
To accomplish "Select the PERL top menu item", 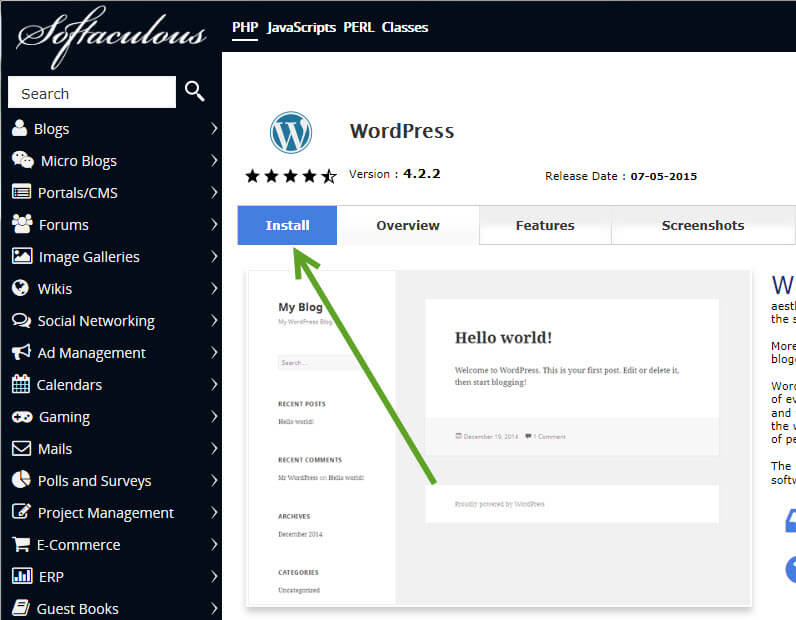I will [x=358, y=27].
